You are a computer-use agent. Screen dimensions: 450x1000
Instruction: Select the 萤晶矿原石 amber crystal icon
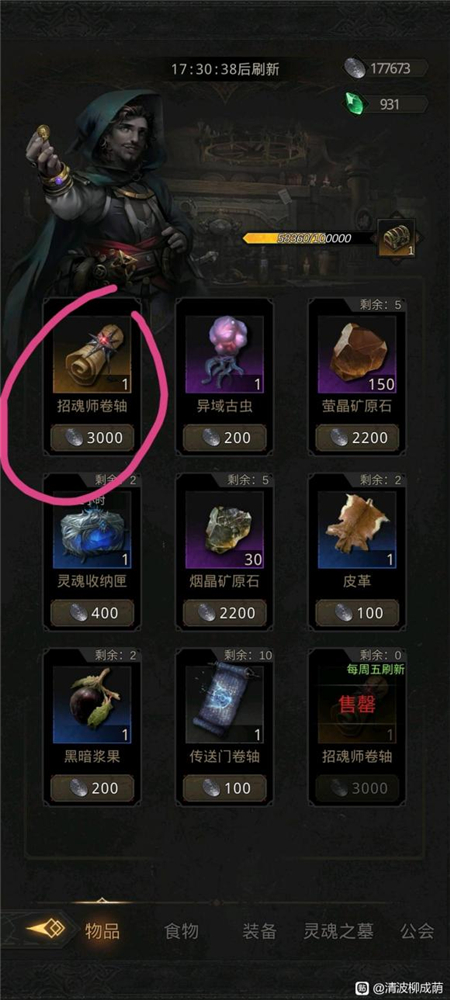click(357, 354)
